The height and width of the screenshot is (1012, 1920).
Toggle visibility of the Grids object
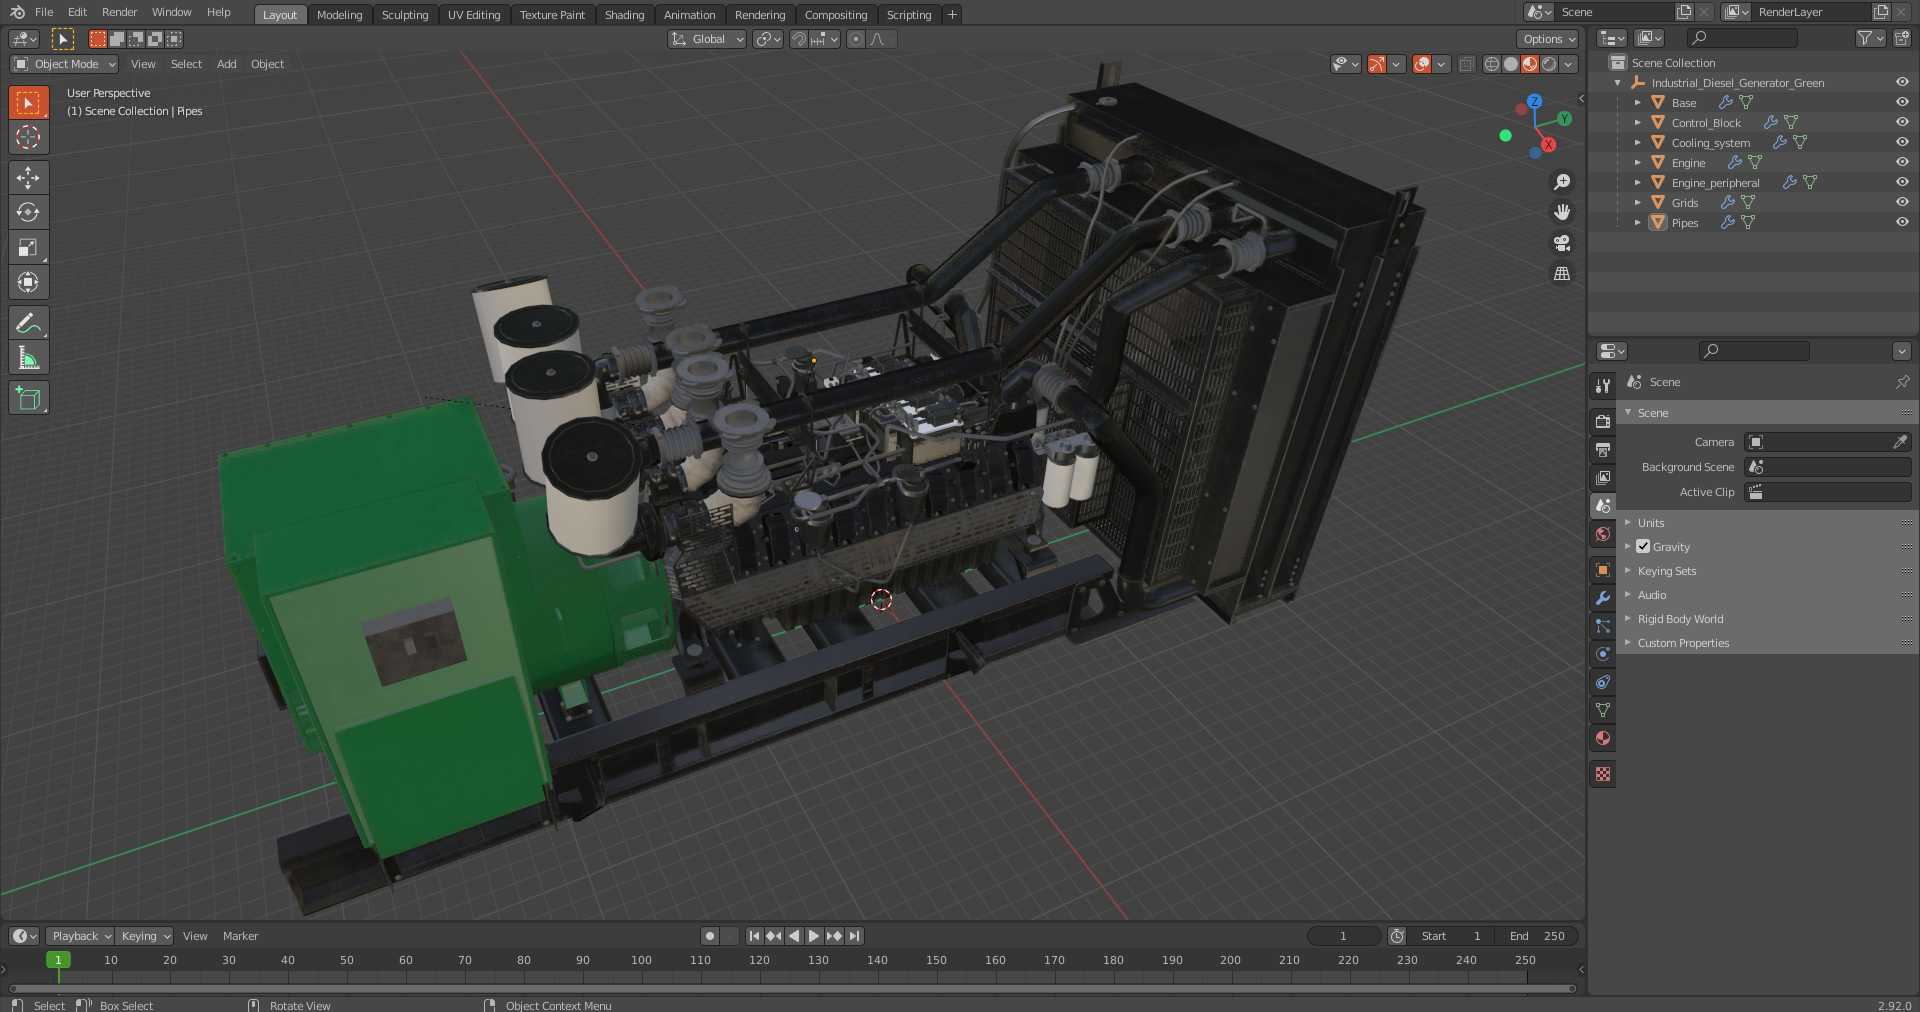coord(1902,202)
